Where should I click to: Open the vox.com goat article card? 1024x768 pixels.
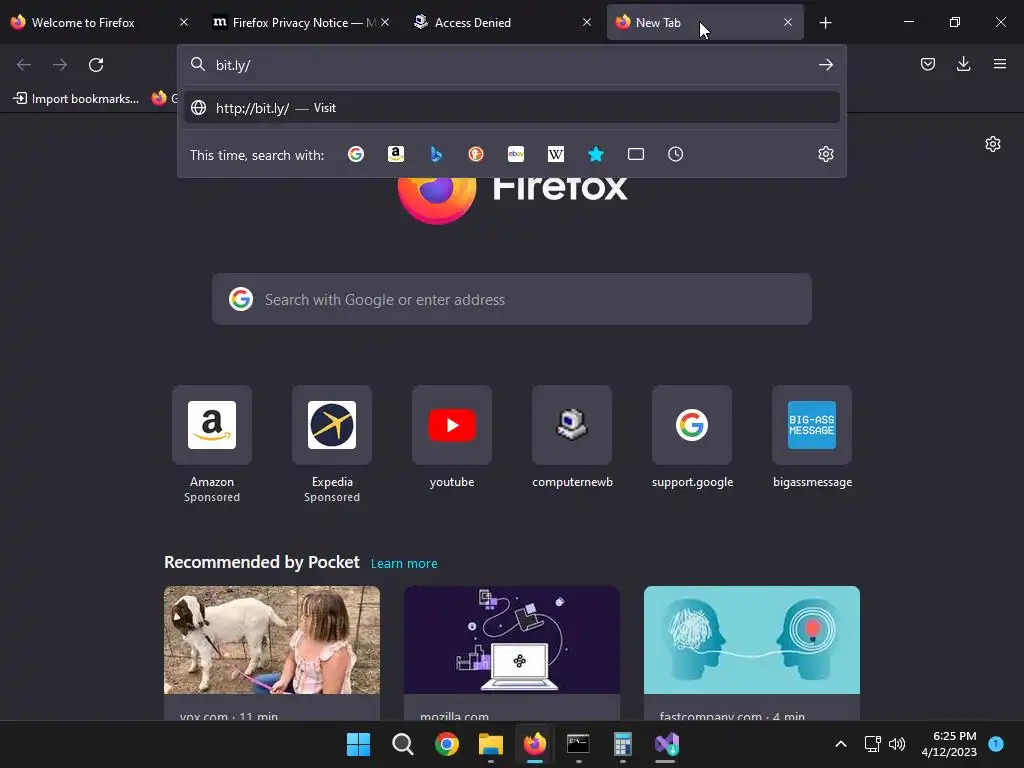(272, 653)
